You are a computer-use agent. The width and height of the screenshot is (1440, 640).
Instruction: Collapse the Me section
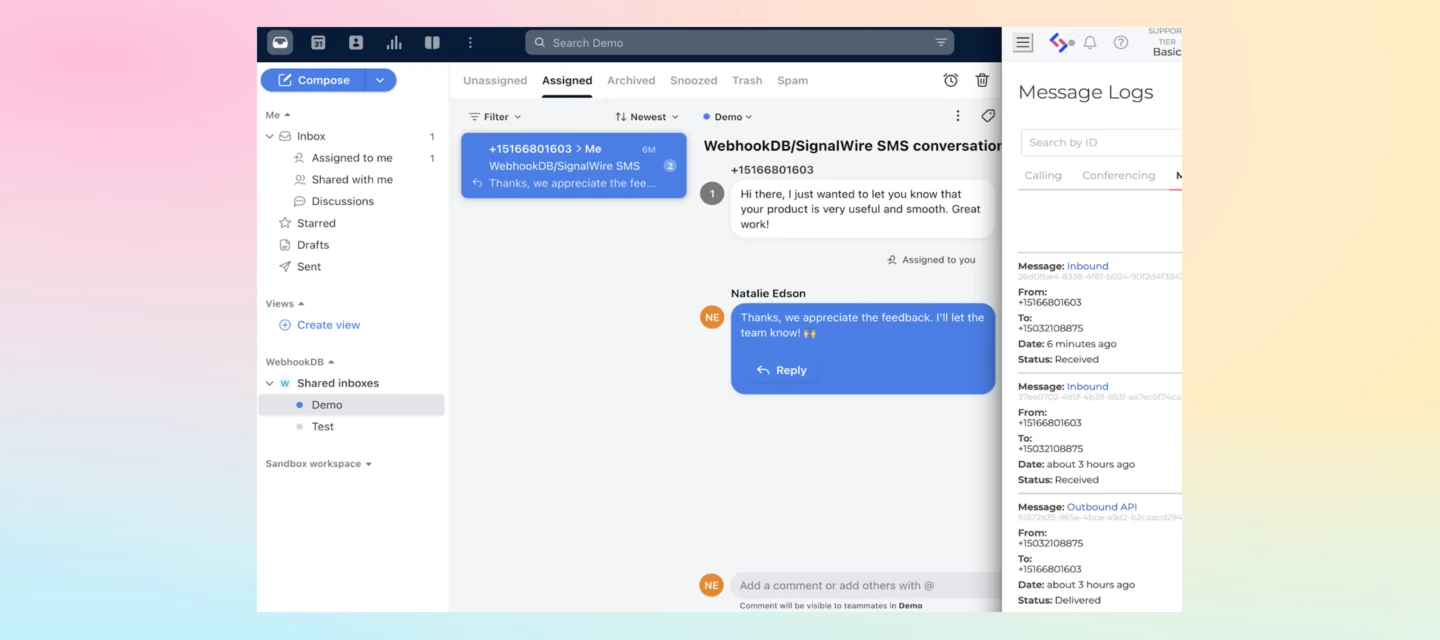(278, 115)
